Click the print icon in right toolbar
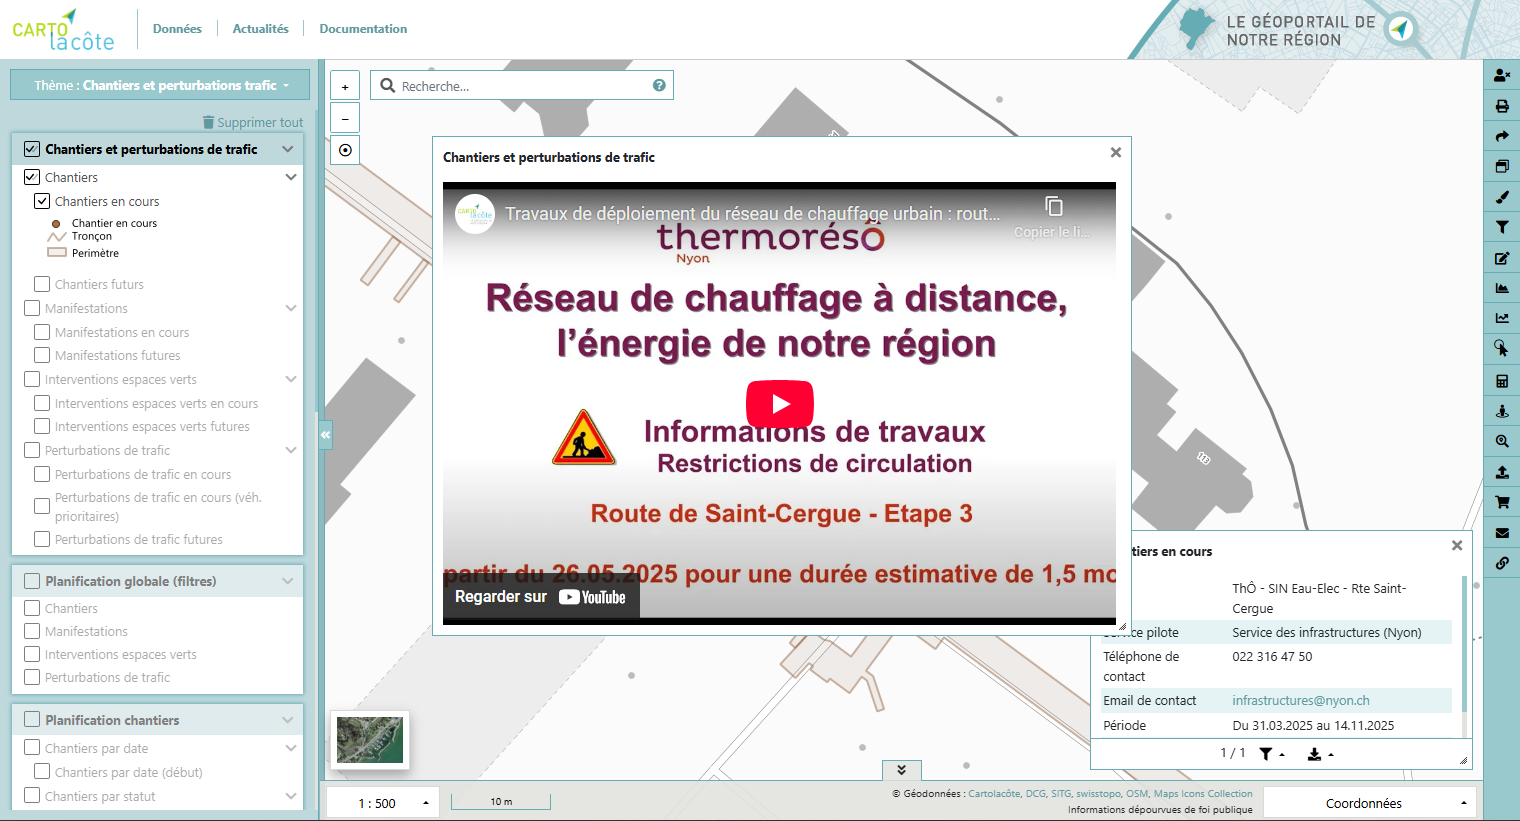The height and width of the screenshot is (821, 1520). tap(1502, 106)
